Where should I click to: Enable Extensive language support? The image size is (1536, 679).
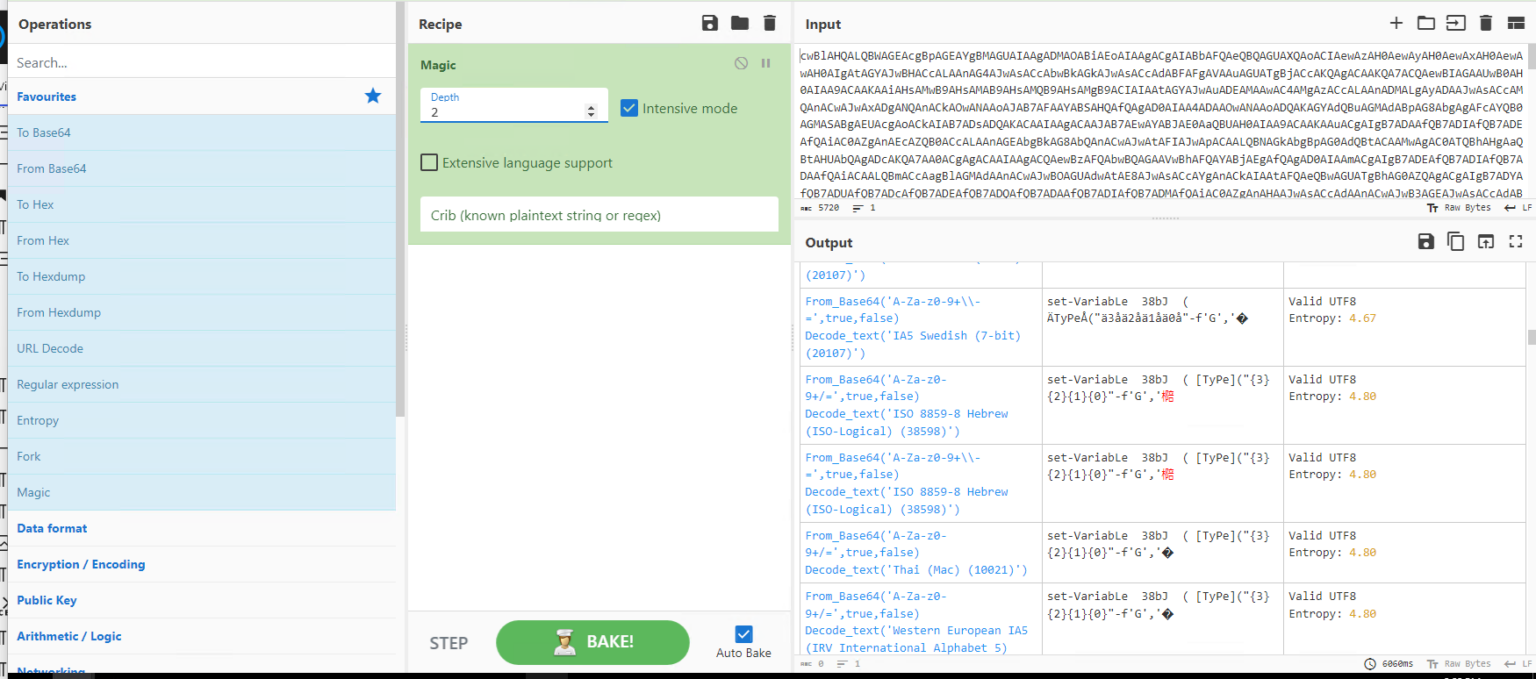429,162
